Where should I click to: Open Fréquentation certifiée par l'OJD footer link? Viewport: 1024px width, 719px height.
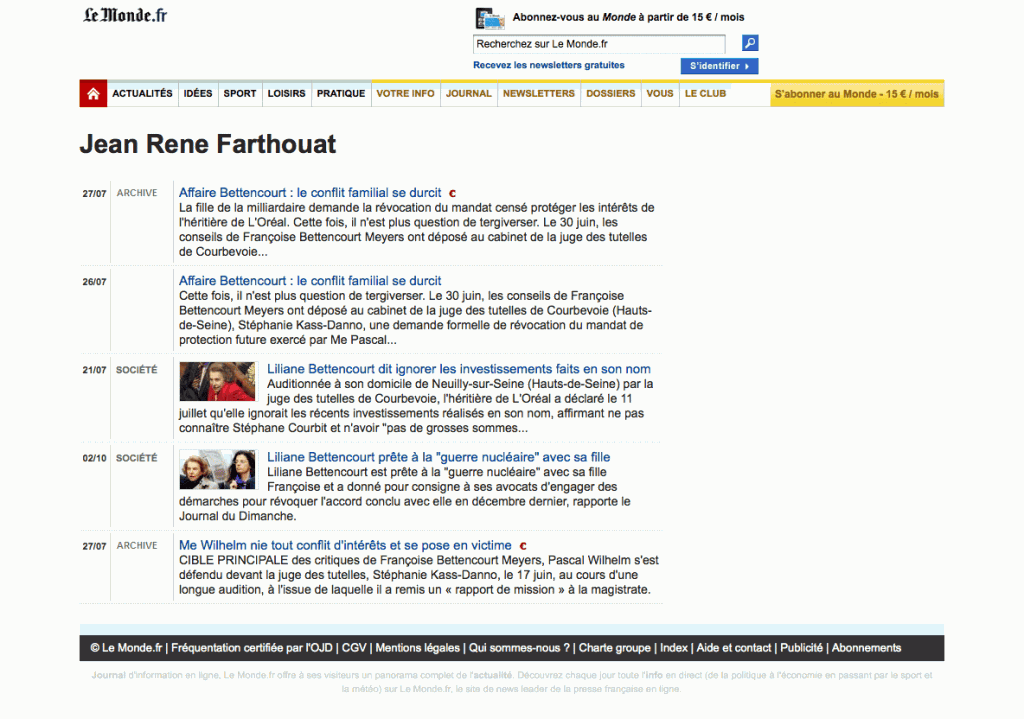click(252, 648)
